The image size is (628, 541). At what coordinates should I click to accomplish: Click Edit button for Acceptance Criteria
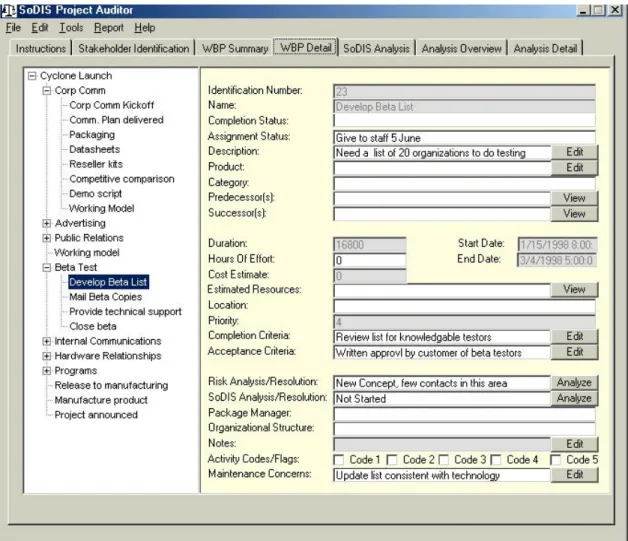(x=574, y=352)
